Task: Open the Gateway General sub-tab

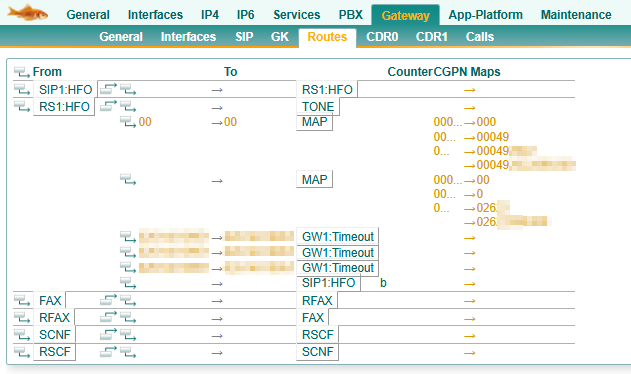Action: (121, 37)
